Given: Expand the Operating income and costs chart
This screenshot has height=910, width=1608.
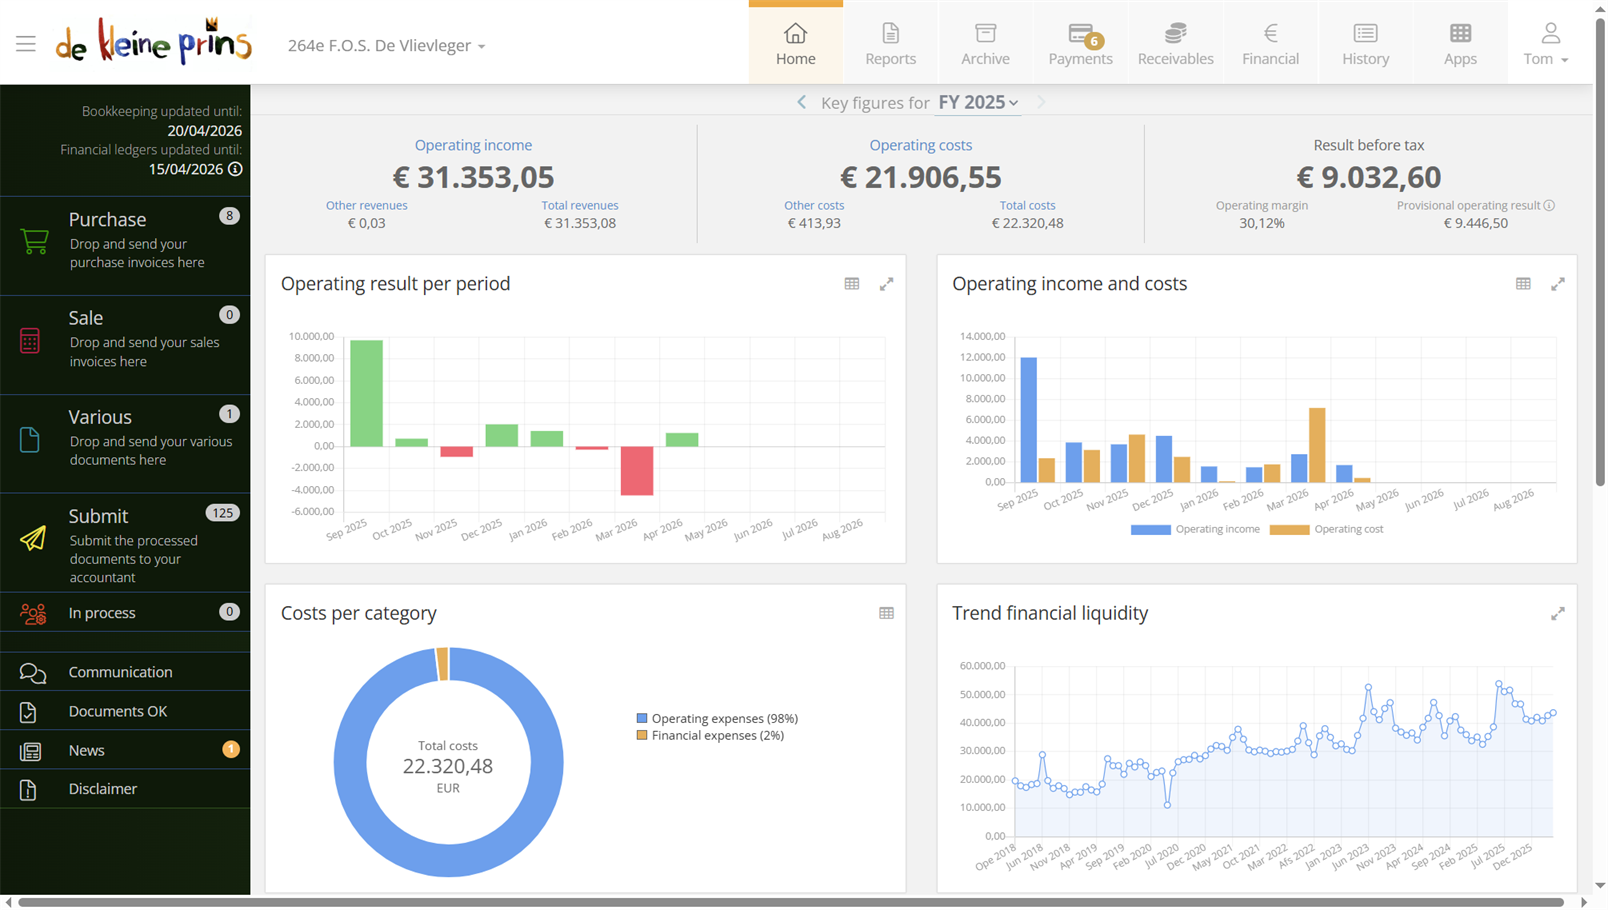Looking at the screenshot, I should (1558, 284).
